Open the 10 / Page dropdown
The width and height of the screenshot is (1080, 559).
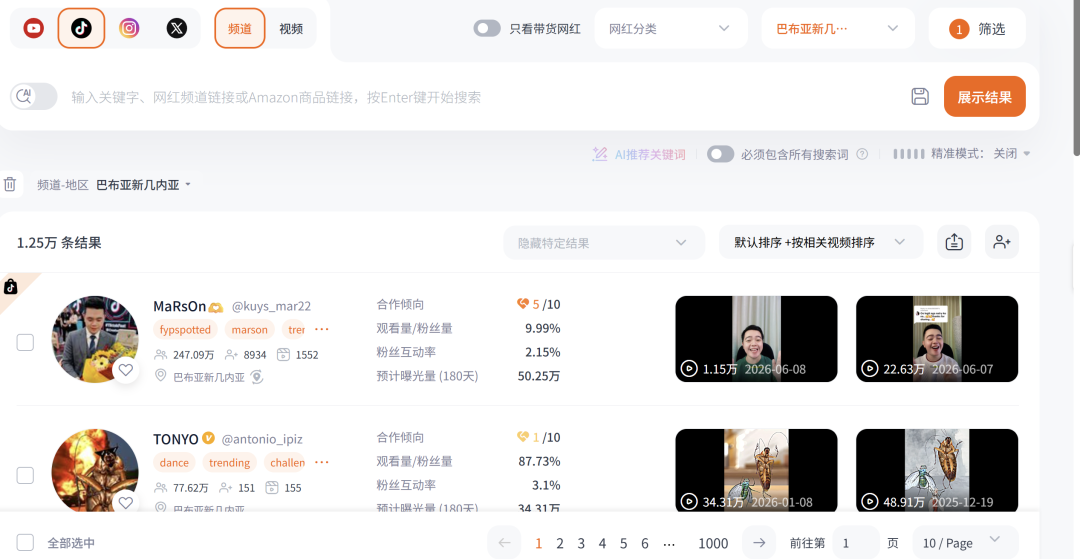pyautogui.click(x=966, y=542)
